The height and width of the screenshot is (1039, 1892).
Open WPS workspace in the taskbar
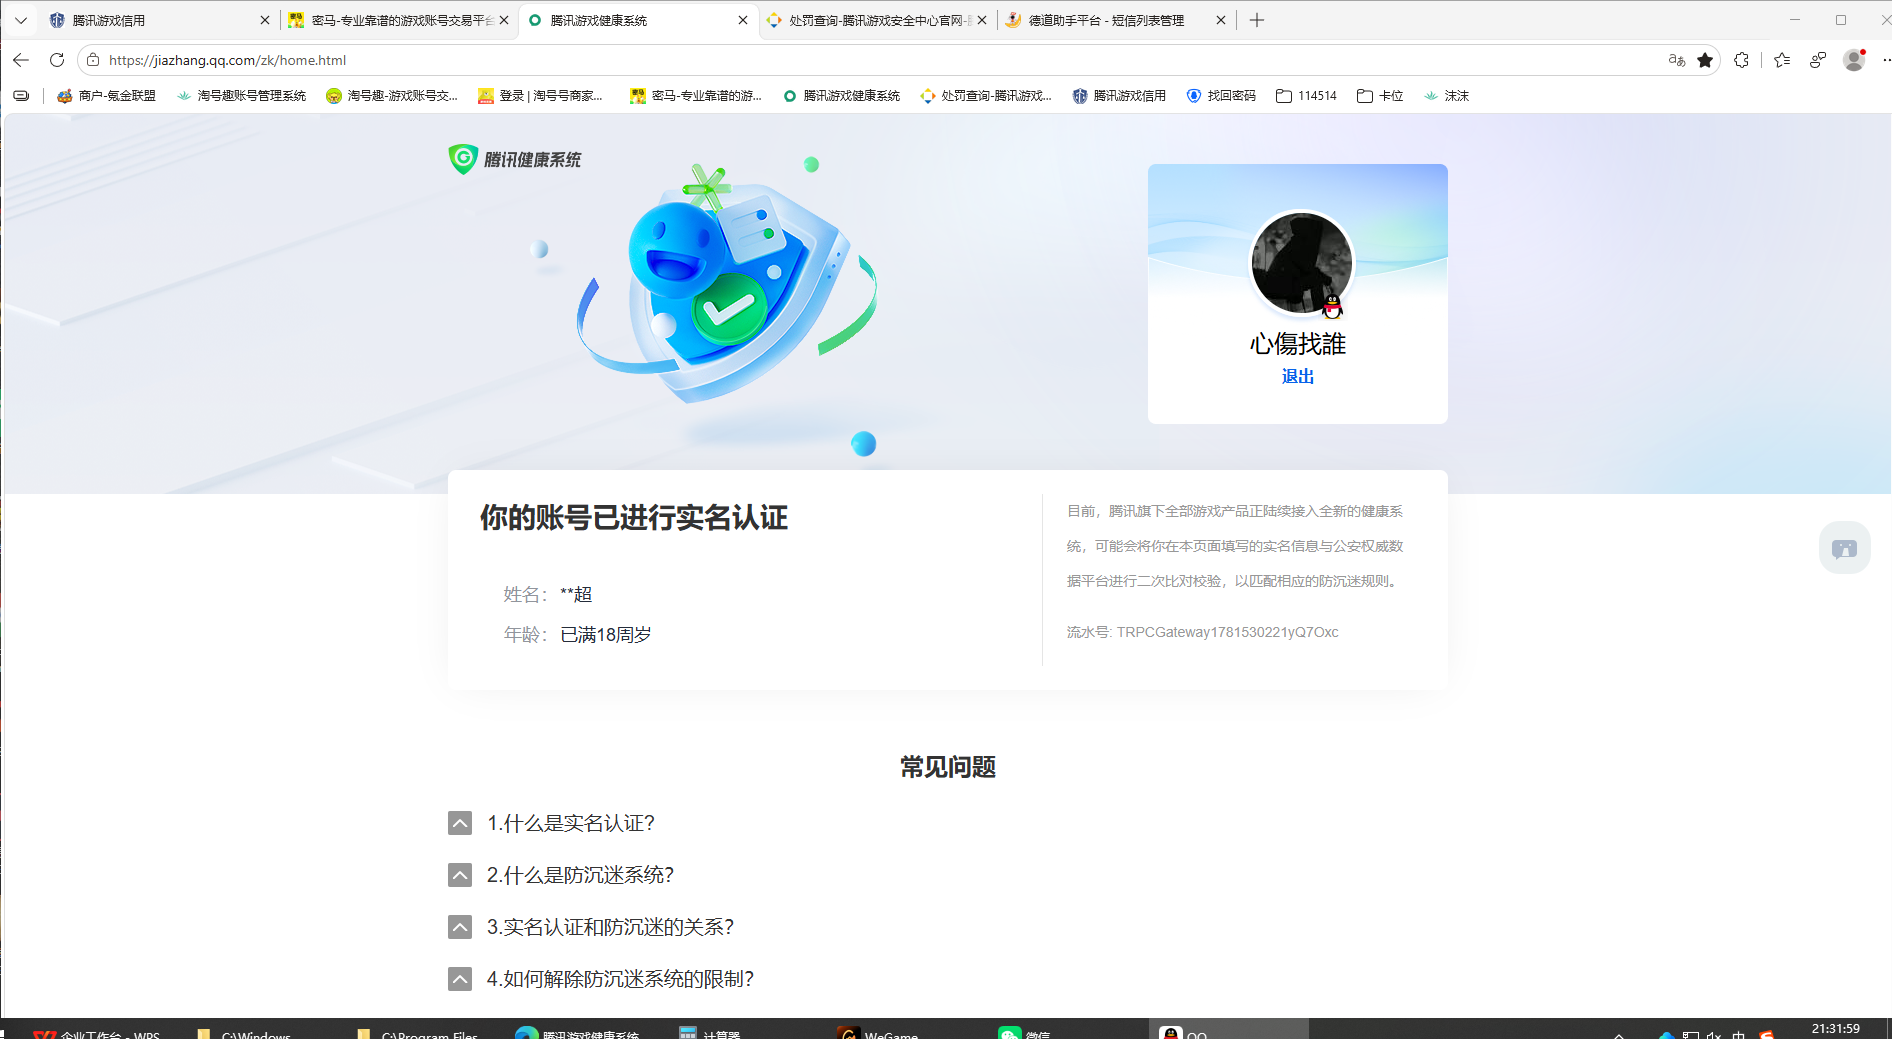(97, 1033)
